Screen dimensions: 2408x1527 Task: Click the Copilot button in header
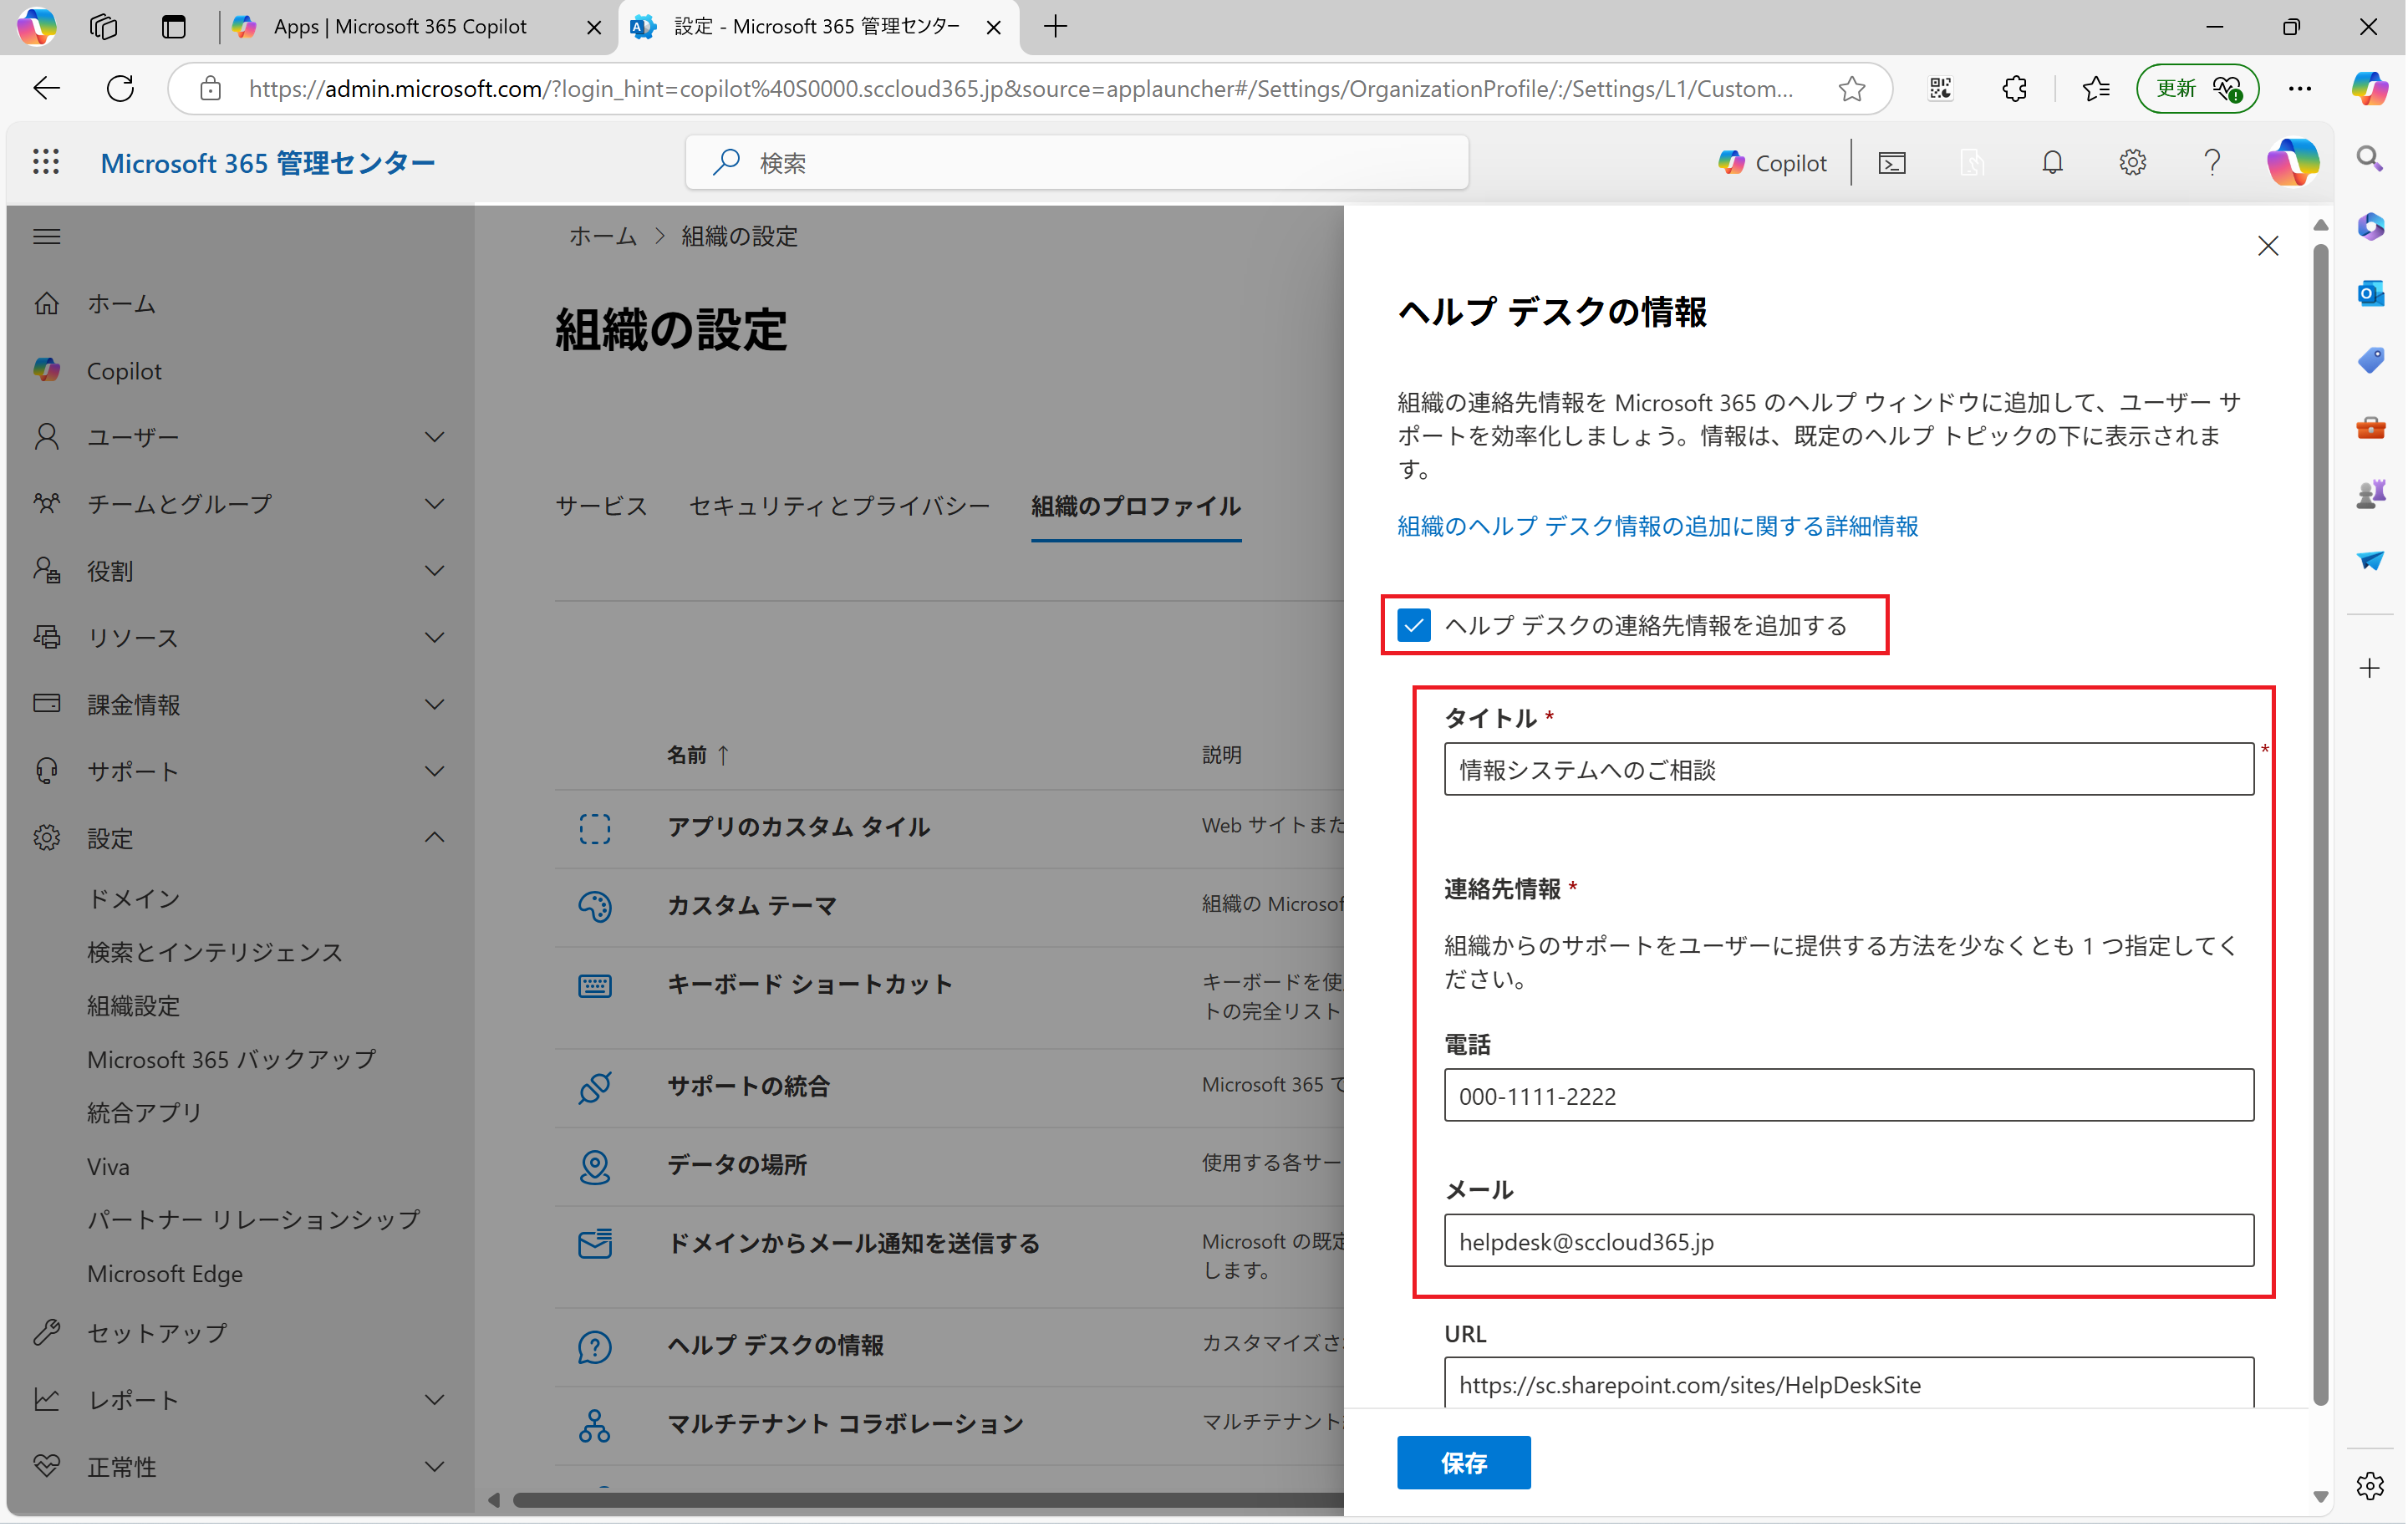click(1771, 162)
